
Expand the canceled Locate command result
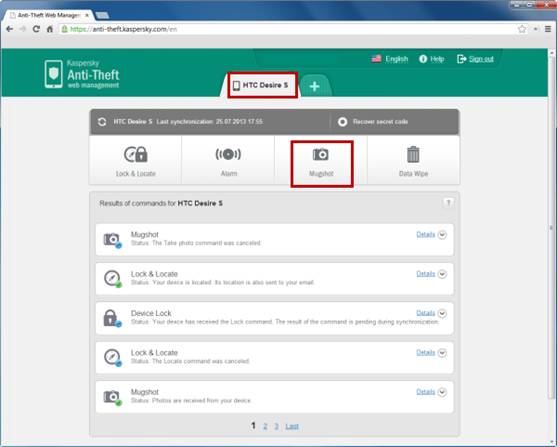coord(442,353)
